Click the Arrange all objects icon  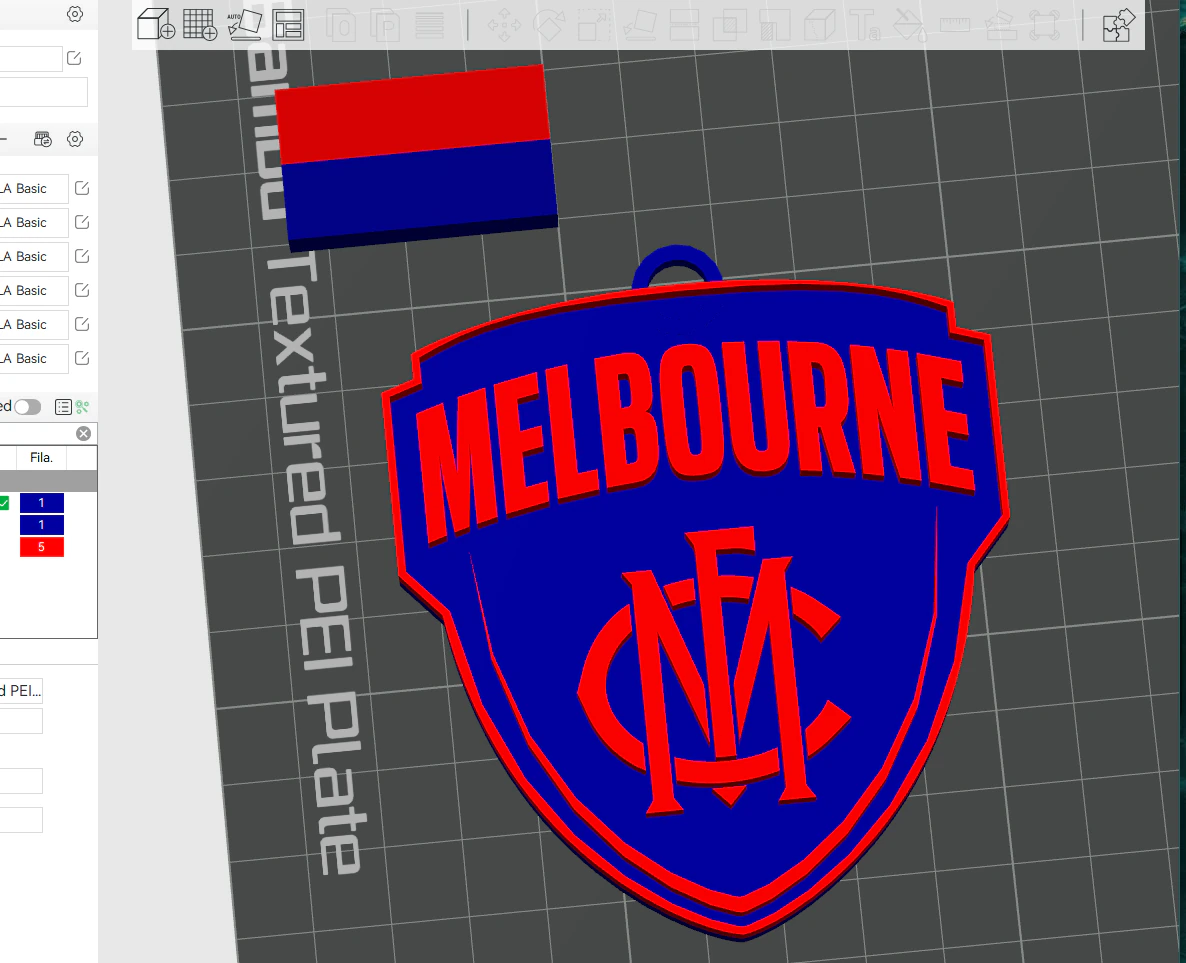coord(289,24)
